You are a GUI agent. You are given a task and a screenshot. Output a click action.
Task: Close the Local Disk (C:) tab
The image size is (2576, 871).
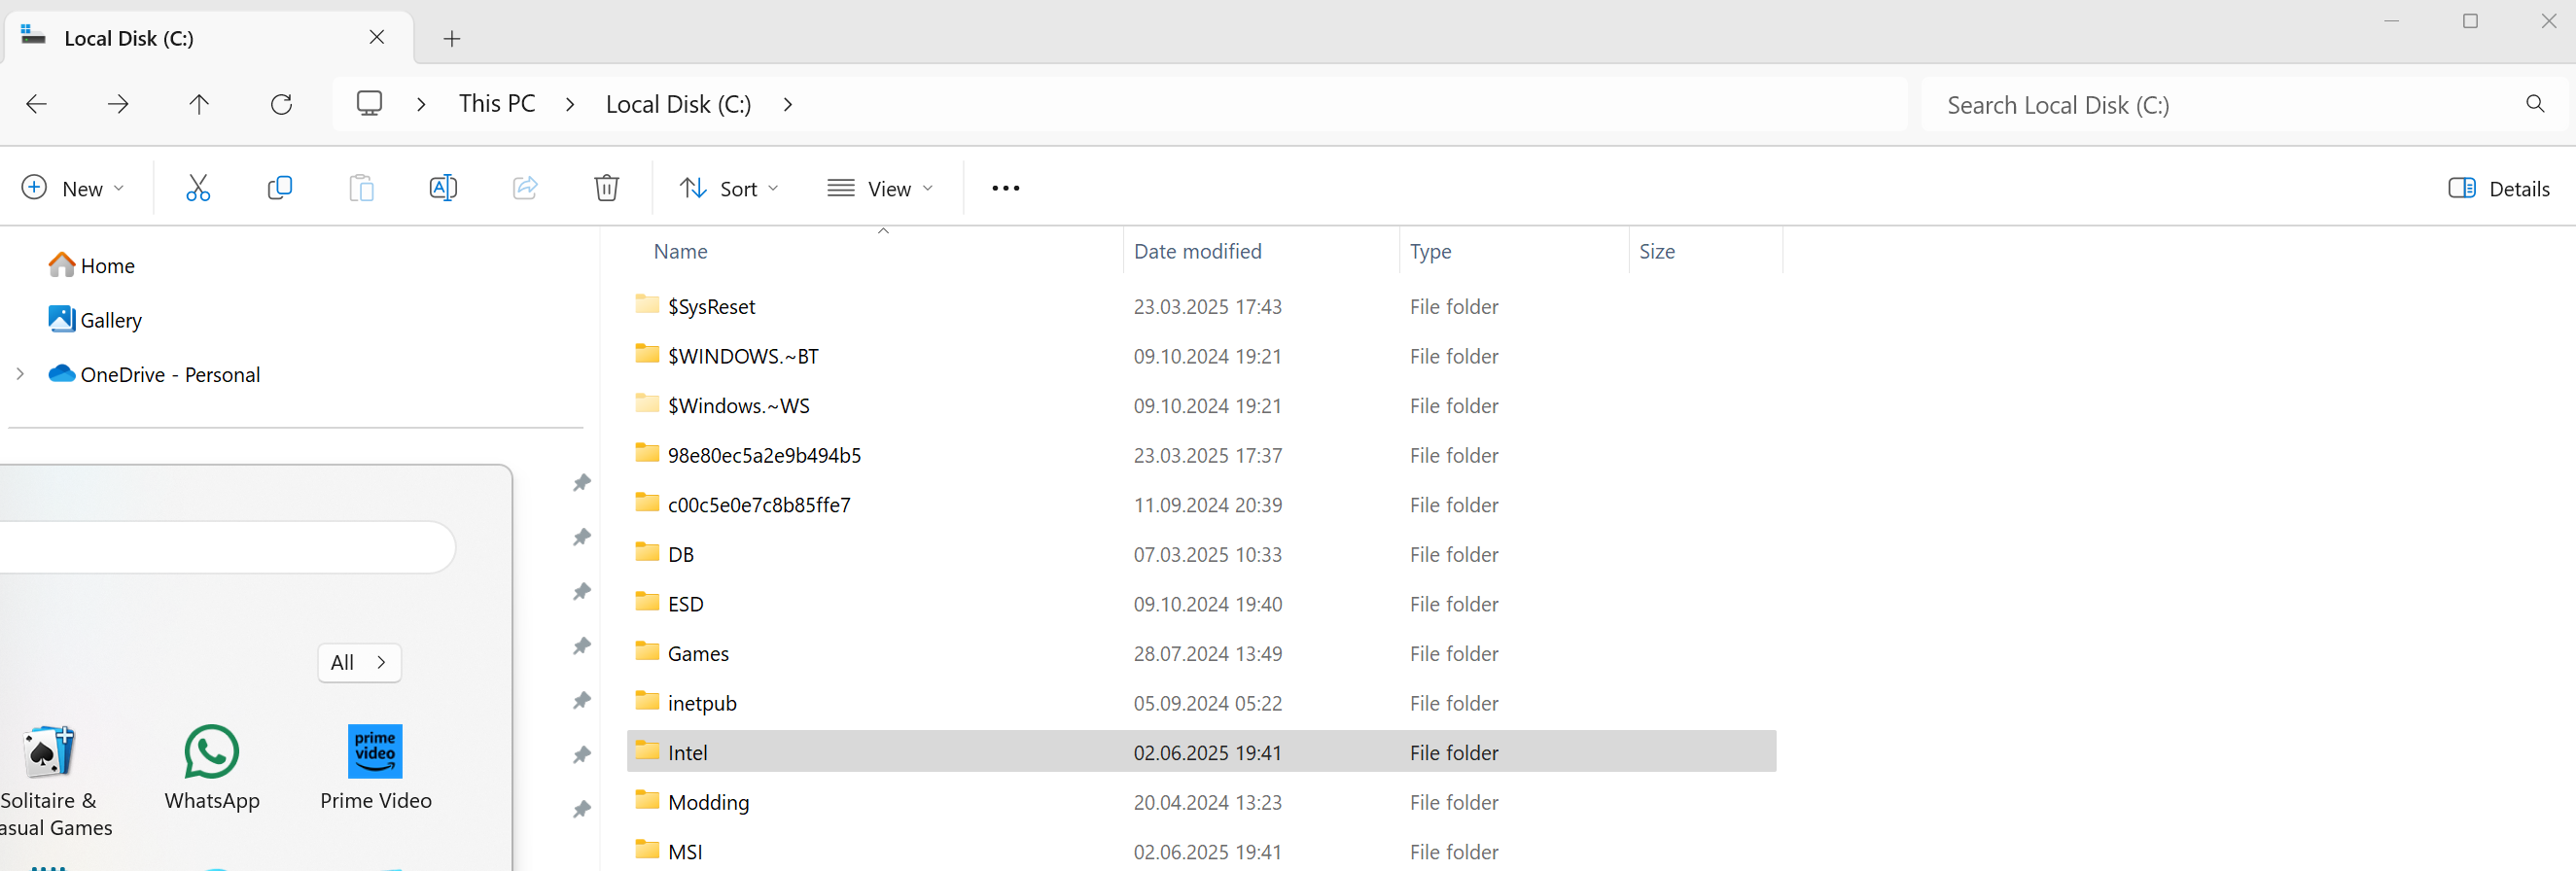click(x=377, y=37)
